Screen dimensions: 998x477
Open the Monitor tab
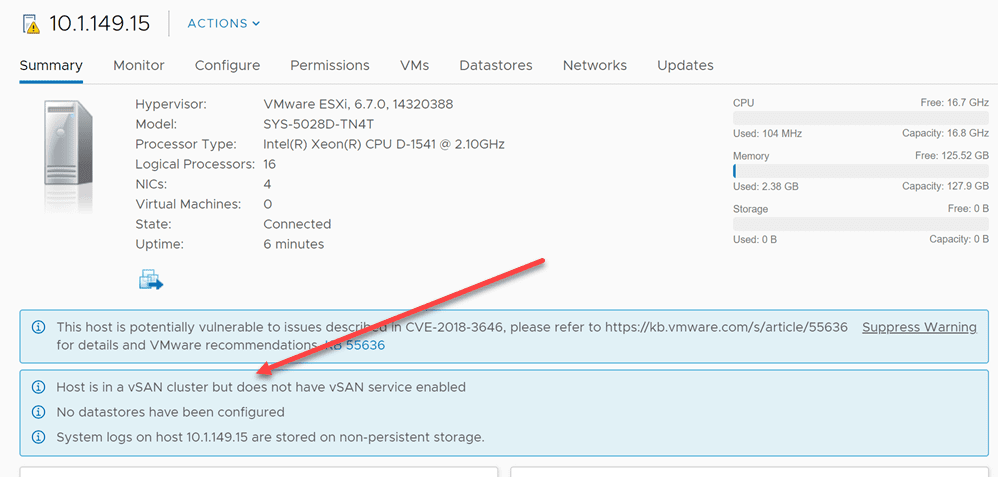coord(139,65)
